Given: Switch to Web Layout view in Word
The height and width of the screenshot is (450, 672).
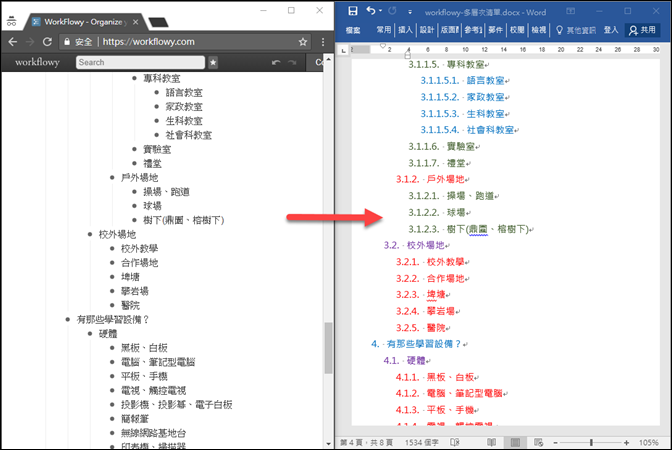Looking at the screenshot, I should (538, 442).
